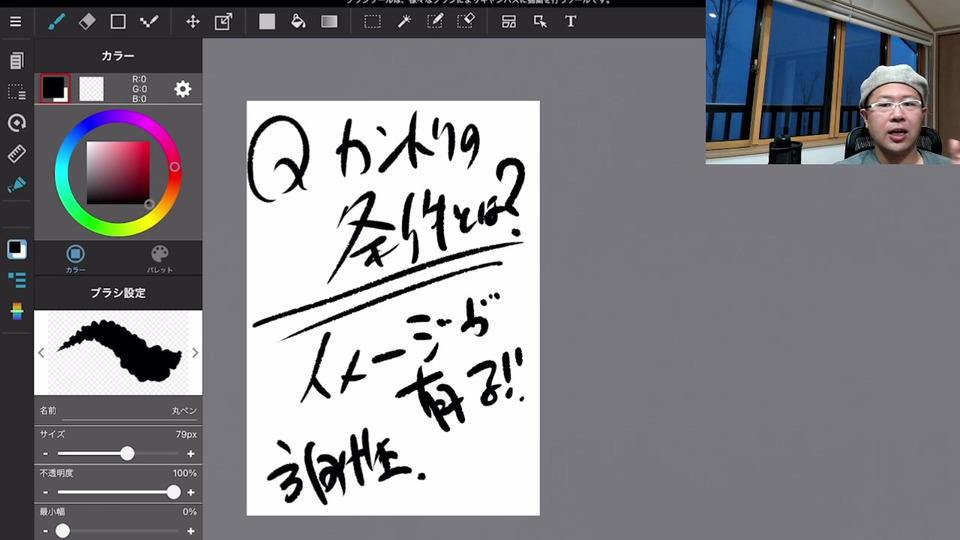
Task: Toggle the color panel sidebar icon
Action: 17,249
